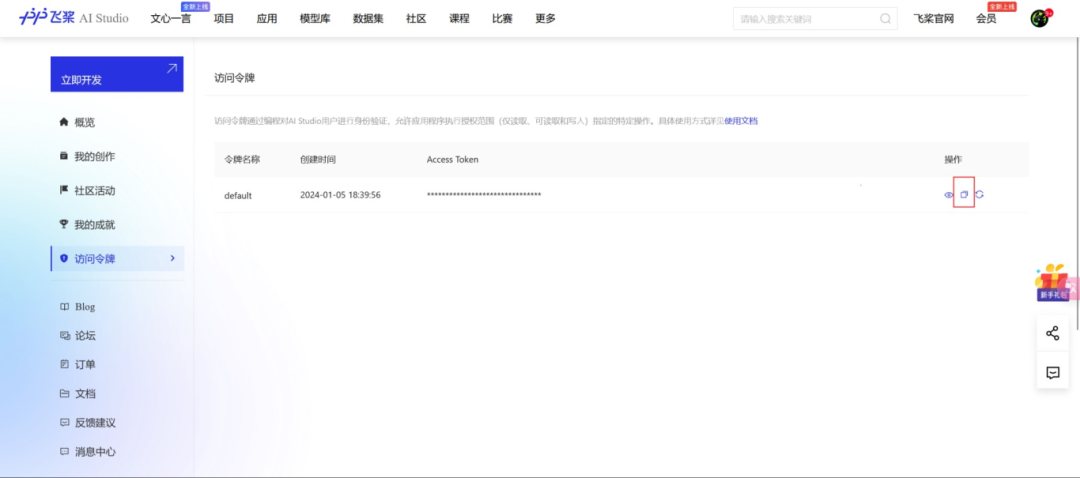Click the PaddlePaddle AI Studio logo
The image size is (1080, 478).
74,18
